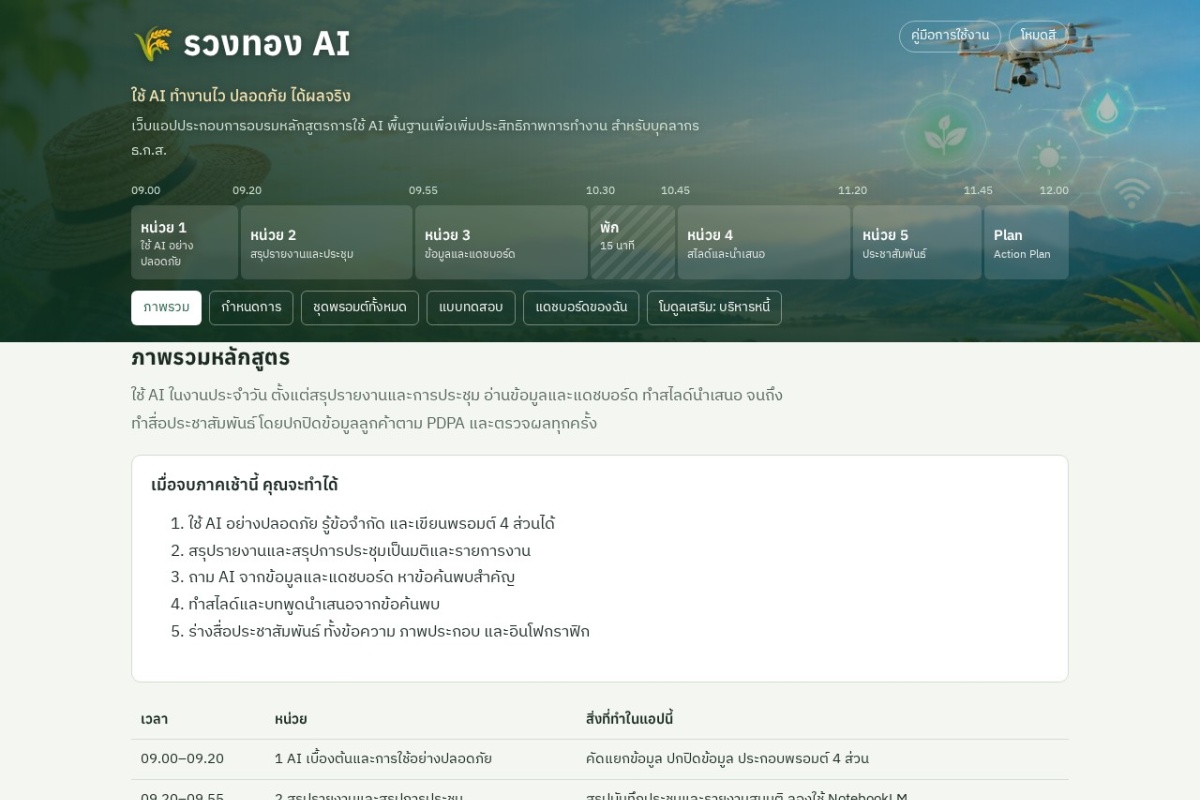1200x800 pixels.
Task: Click the สิ่งที่ทำในแอปนี้ column header
Action: coord(630,719)
